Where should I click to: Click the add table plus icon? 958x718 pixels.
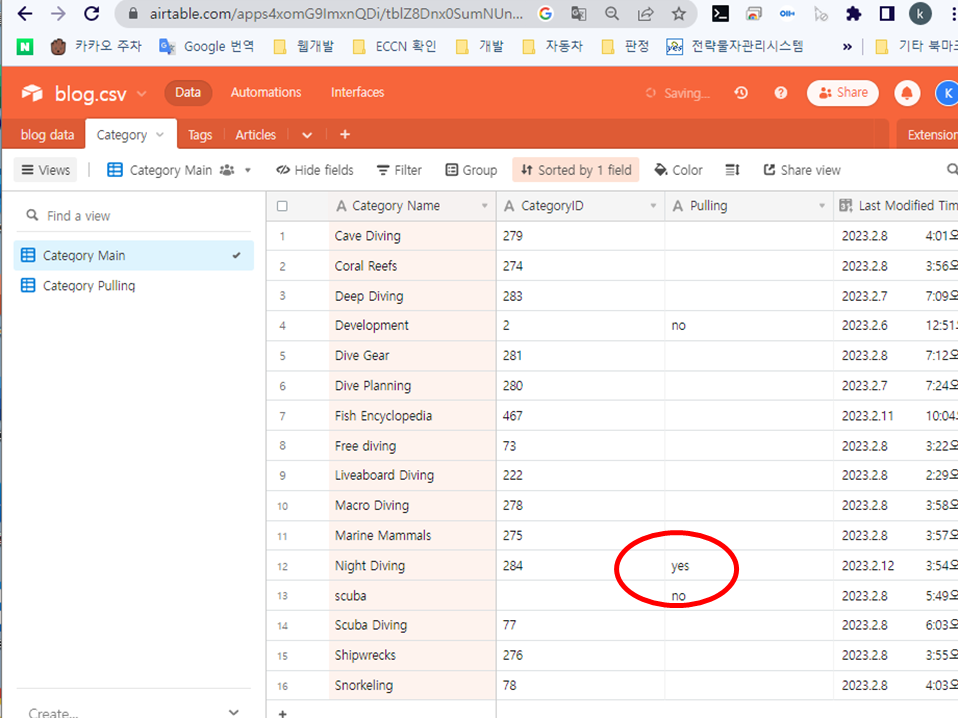(345, 135)
